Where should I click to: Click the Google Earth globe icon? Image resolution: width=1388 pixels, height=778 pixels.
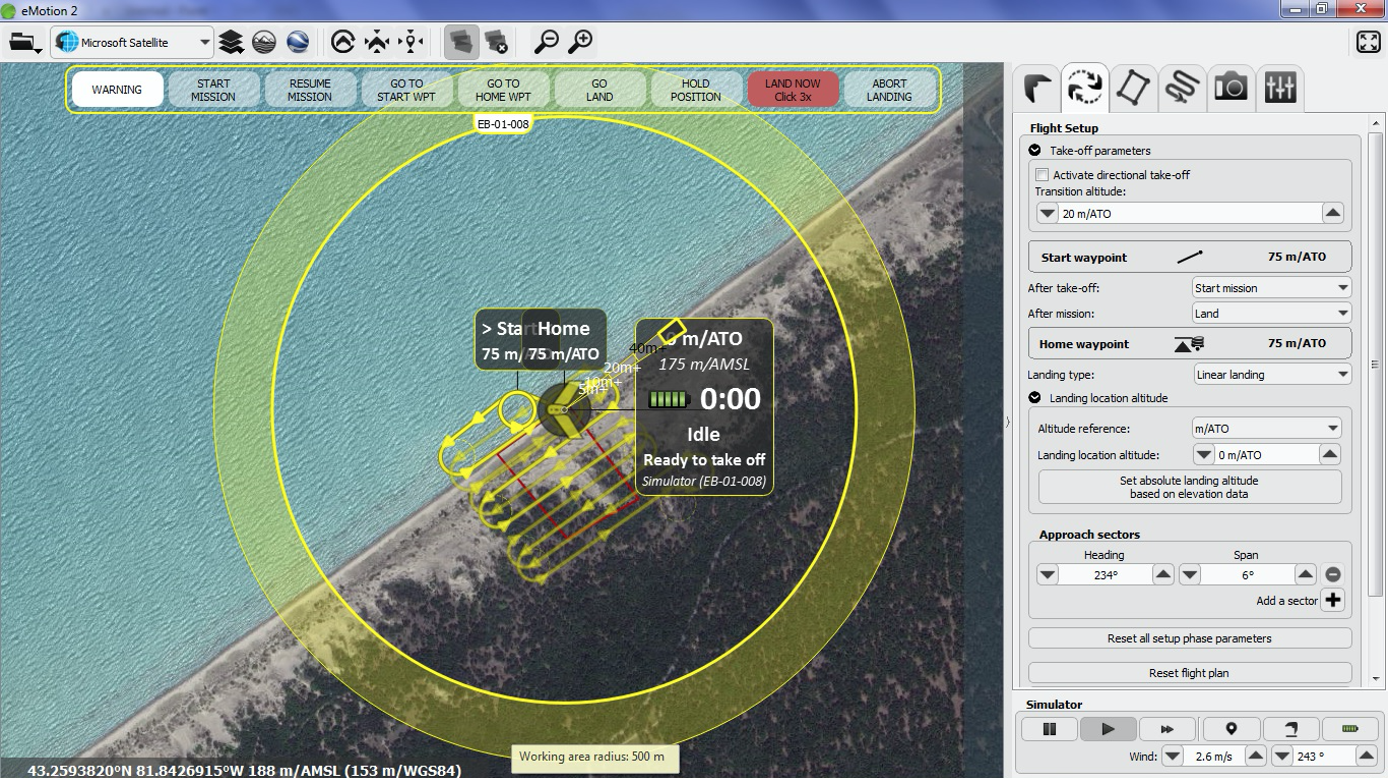pos(297,42)
